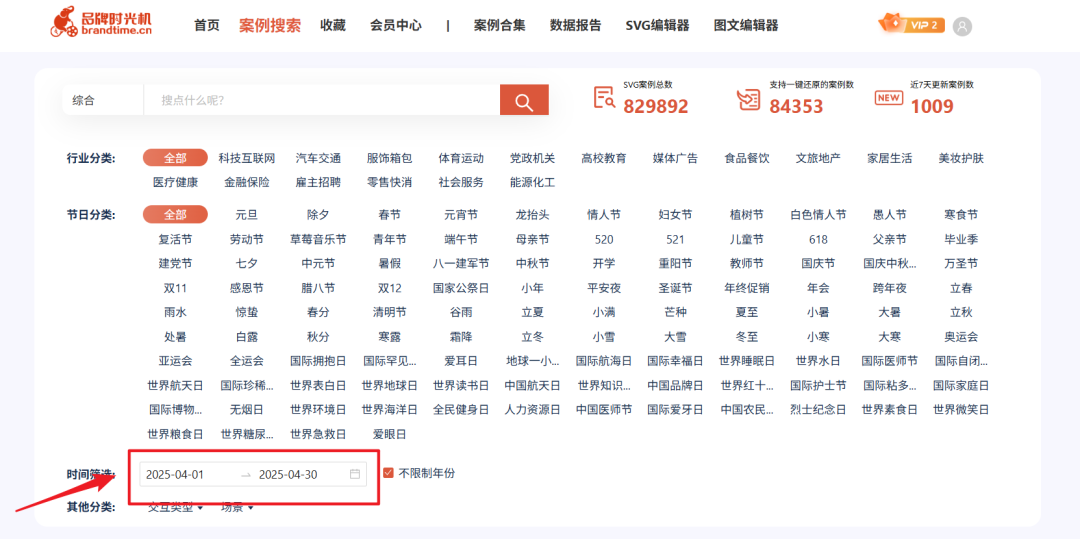The height and width of the screenshot is (539, 1080).
Task: Open the calendar icon in date range
Action: tap(355, 474)
